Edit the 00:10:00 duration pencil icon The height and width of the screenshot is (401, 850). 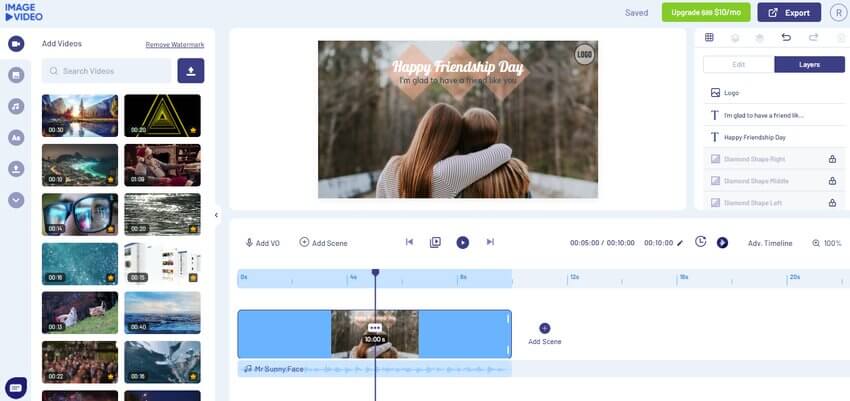[x=680, y=243]
